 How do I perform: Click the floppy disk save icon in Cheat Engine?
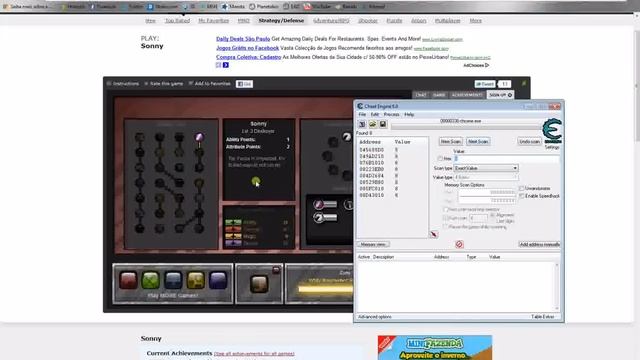[x=382, y=124]
